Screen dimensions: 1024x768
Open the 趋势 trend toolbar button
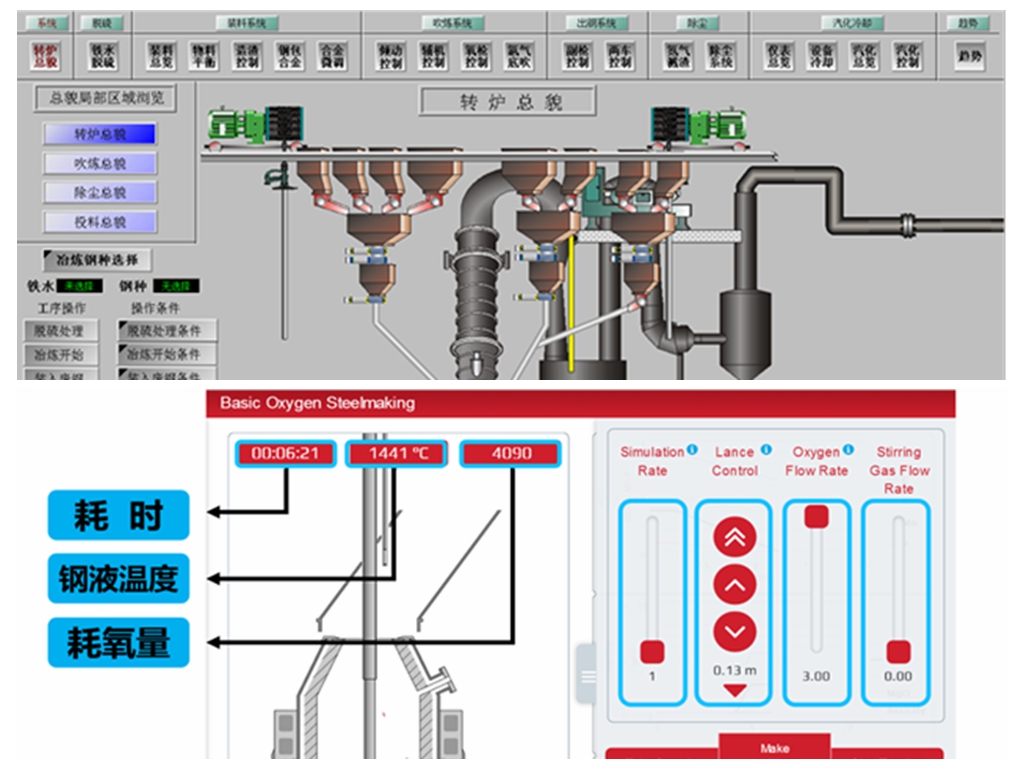pyautogui.click(x=968, y=56)
